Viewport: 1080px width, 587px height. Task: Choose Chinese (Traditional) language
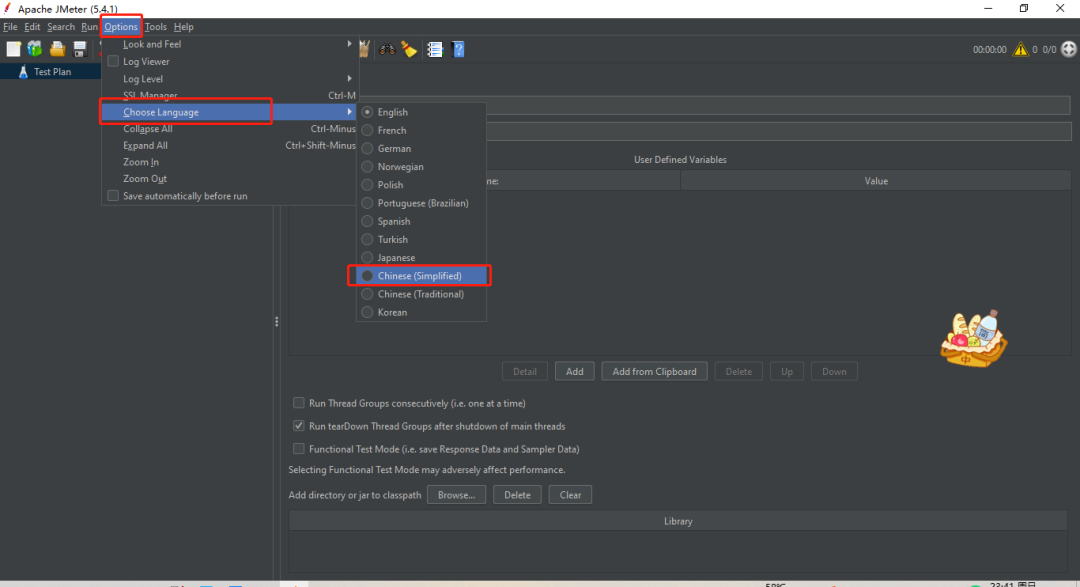click(421, 294)
